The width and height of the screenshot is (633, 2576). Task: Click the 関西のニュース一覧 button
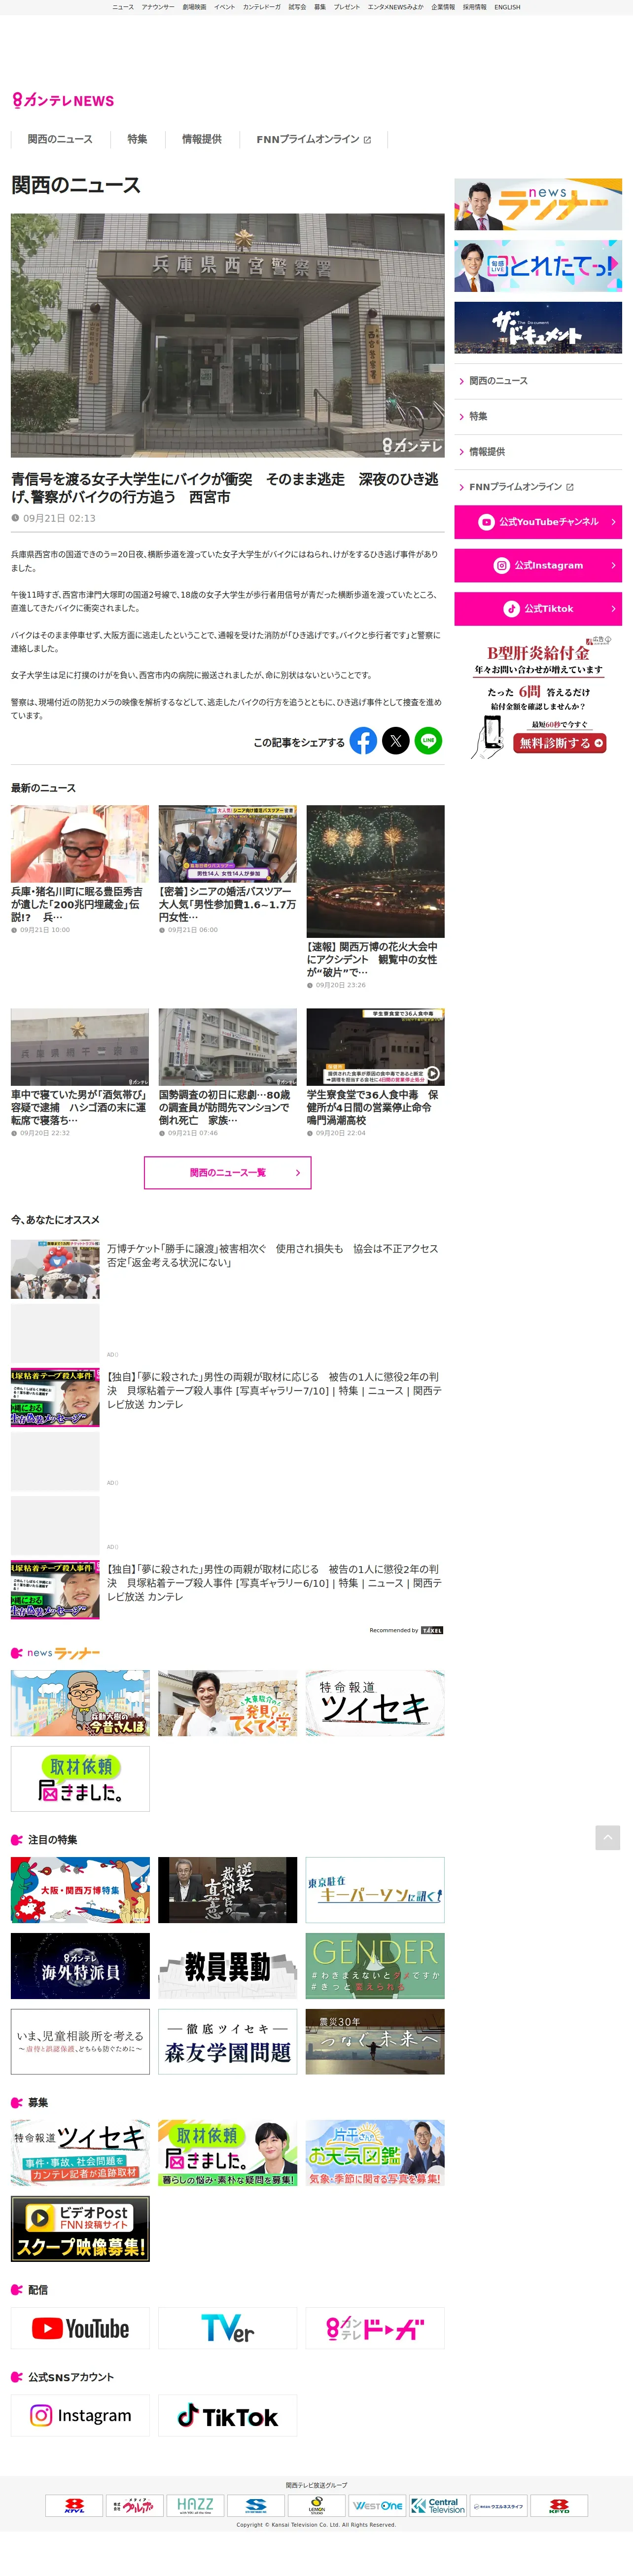click(228, 1172)
